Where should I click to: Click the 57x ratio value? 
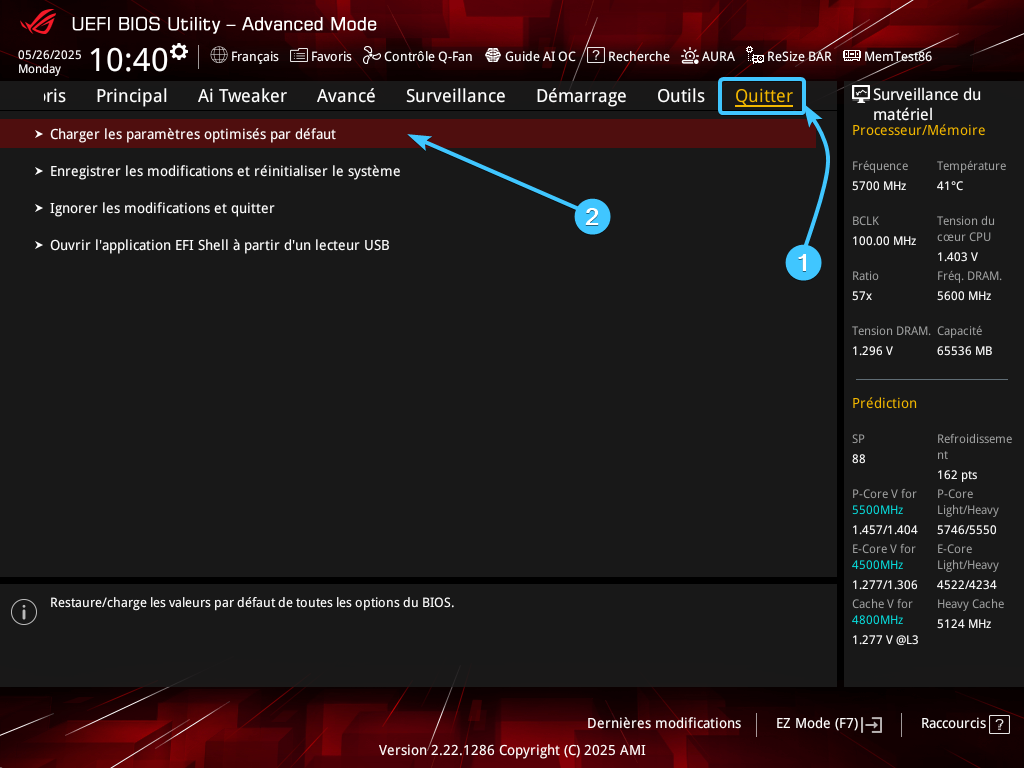[862, 296]
